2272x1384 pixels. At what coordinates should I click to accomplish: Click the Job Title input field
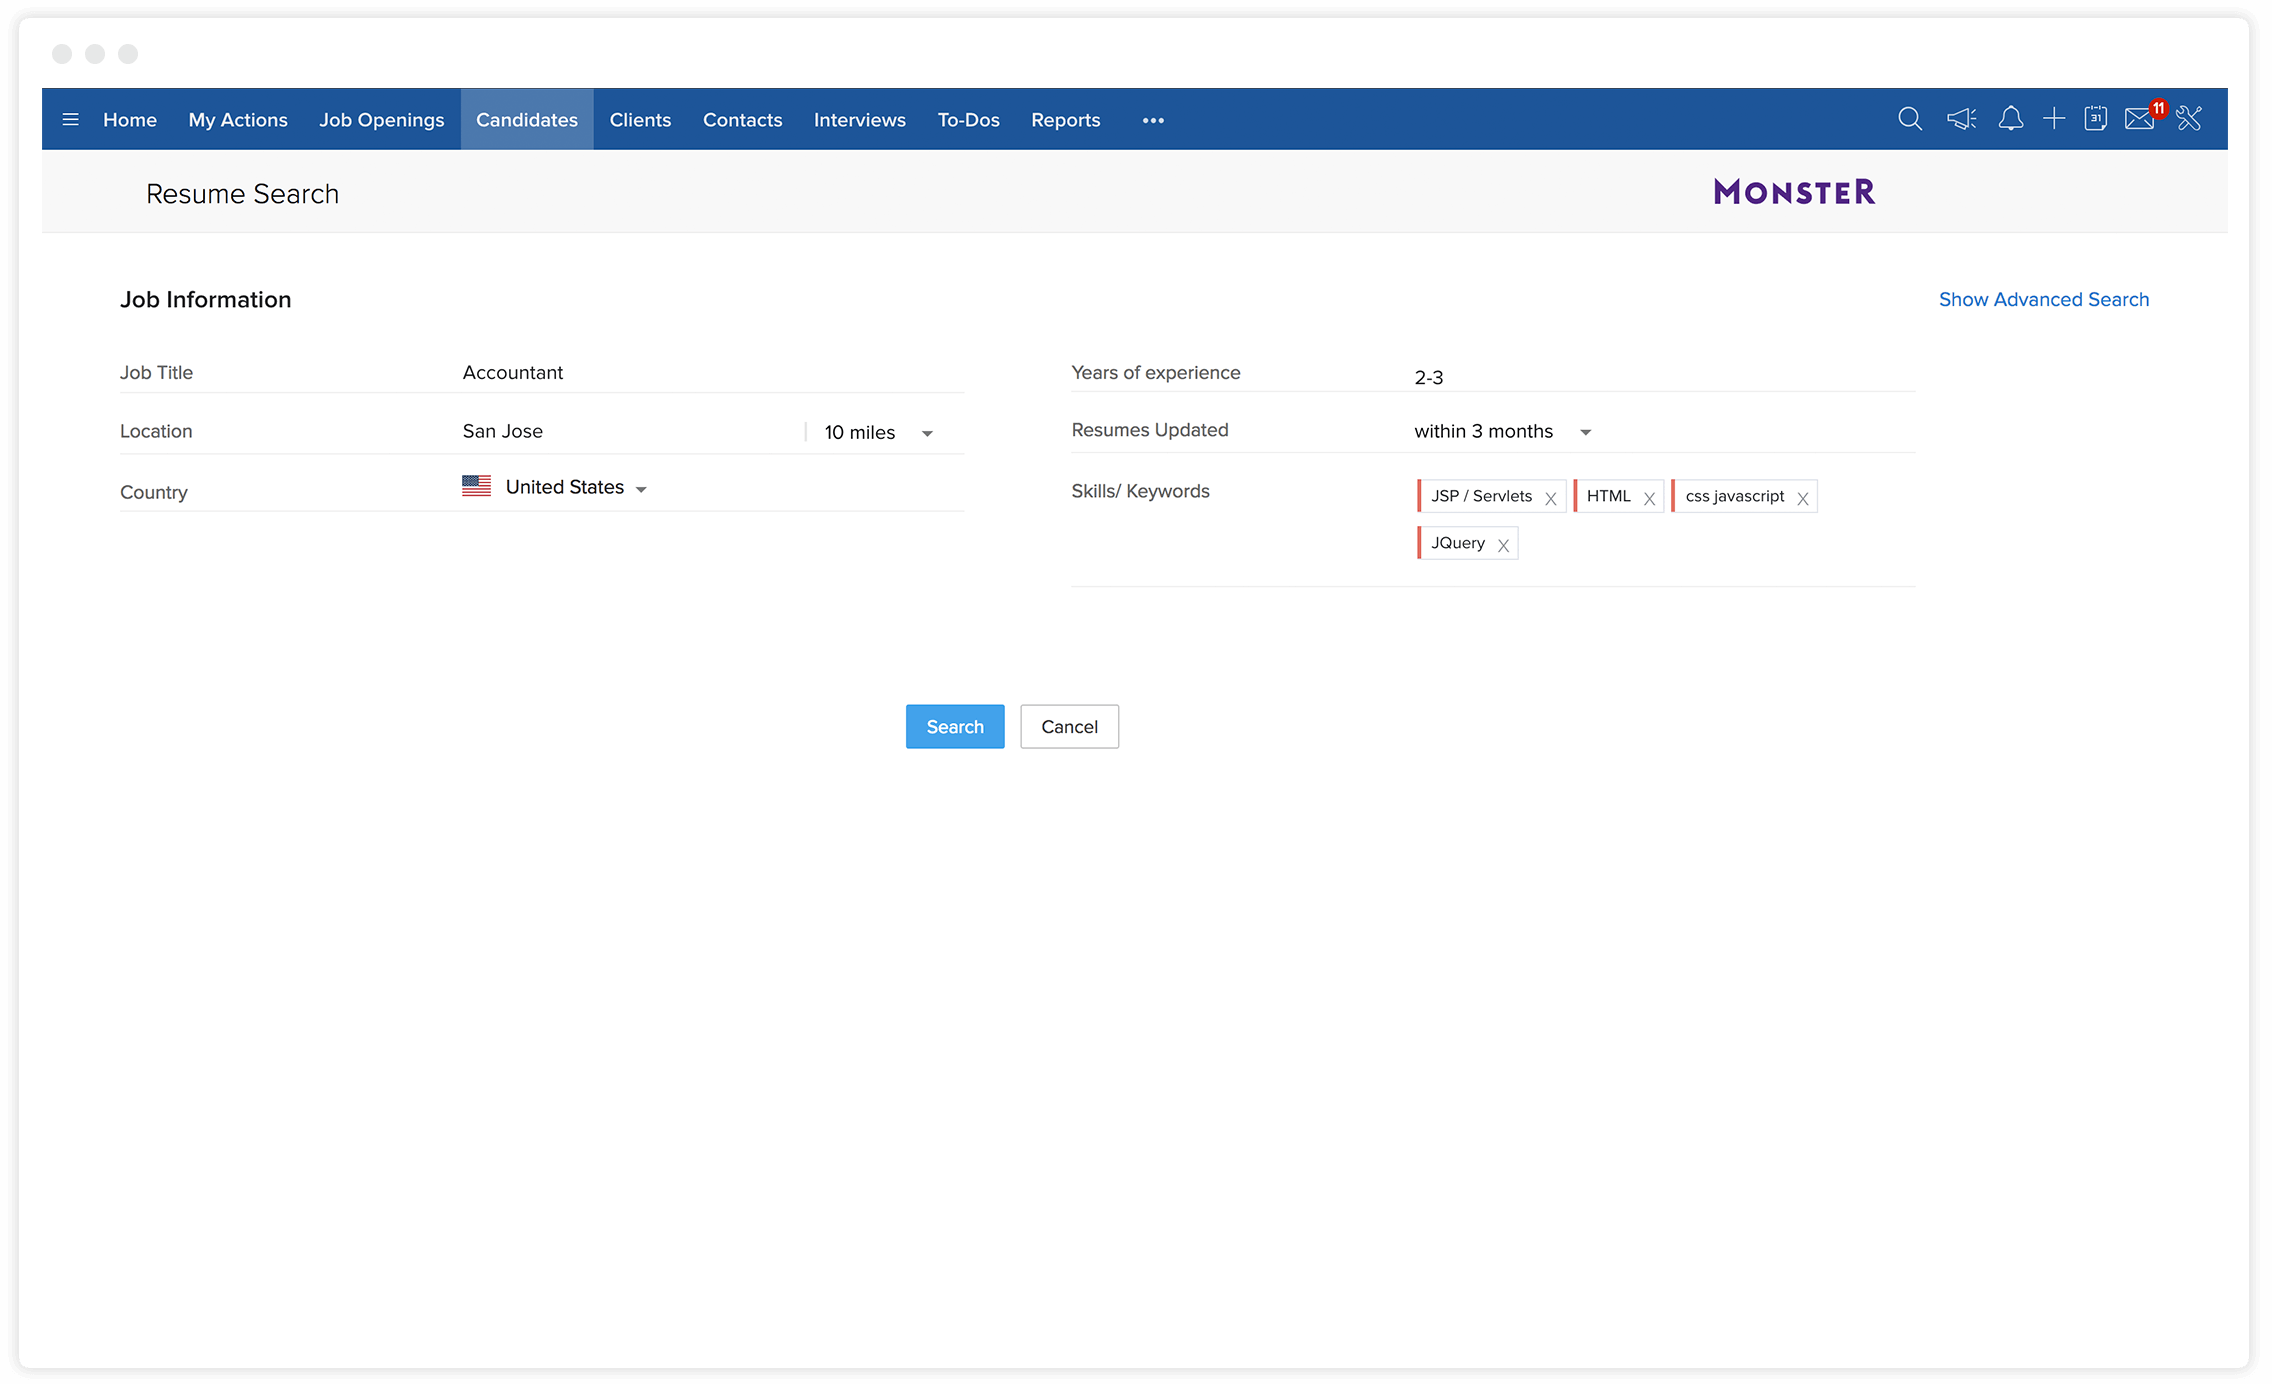click(x=709, y=372)
